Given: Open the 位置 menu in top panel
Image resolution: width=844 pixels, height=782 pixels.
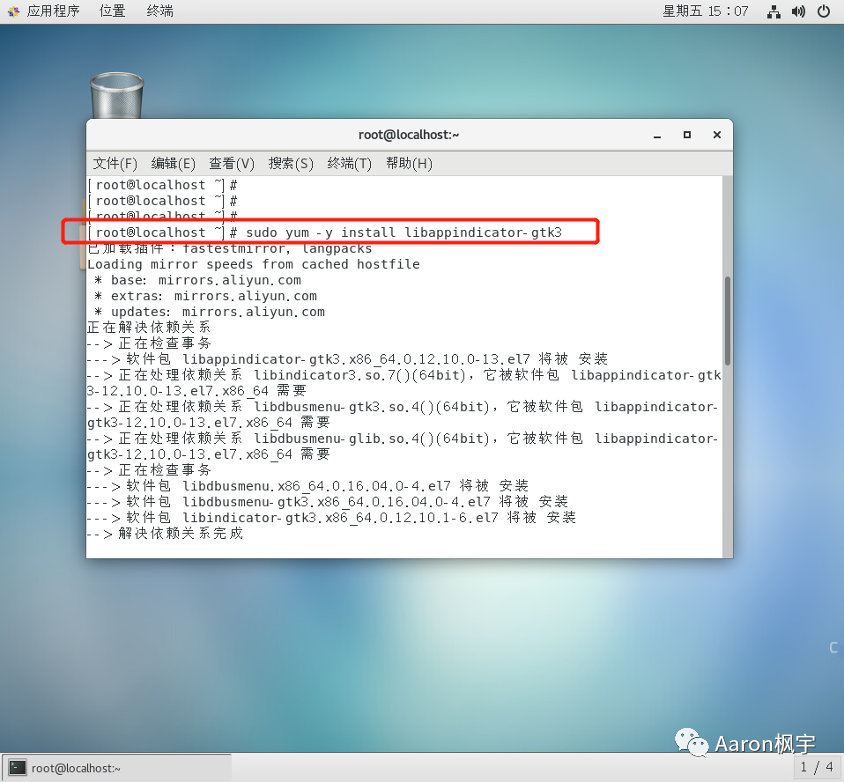Looking at the screenshot, I should click(x=112, y=11).
